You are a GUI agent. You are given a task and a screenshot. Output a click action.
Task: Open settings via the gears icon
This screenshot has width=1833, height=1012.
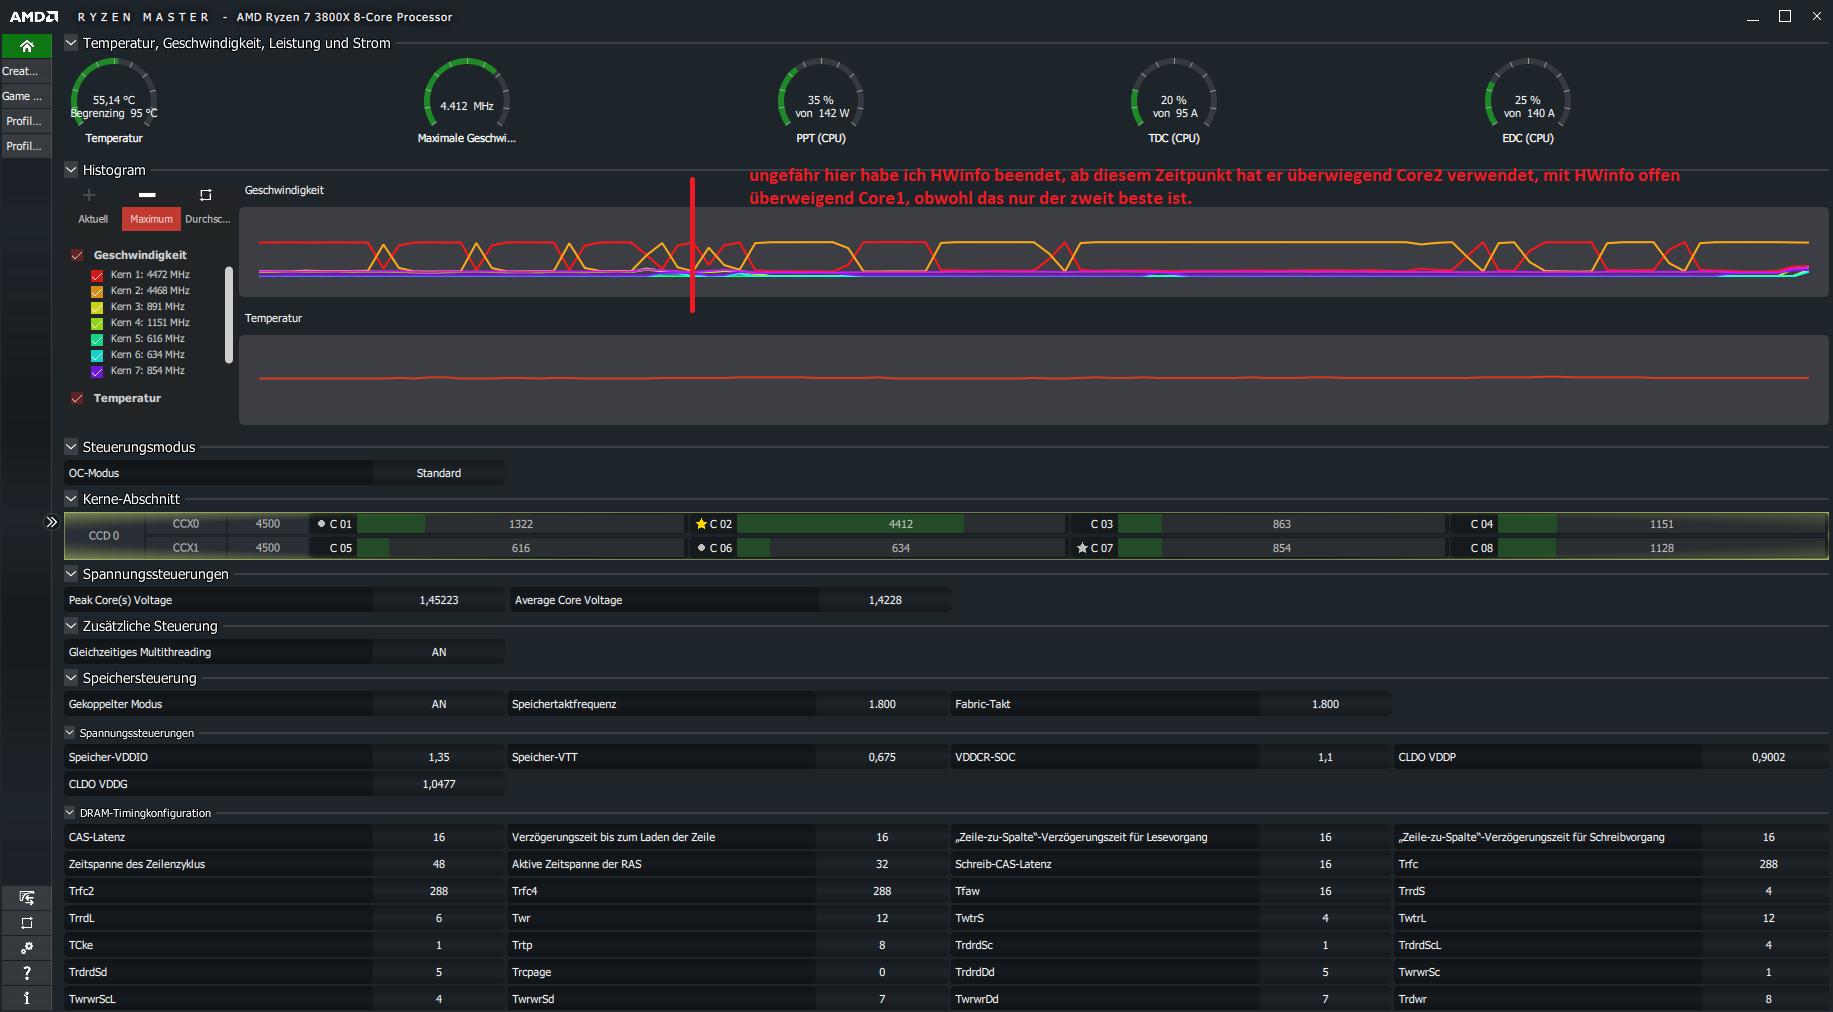coord(27,947)
